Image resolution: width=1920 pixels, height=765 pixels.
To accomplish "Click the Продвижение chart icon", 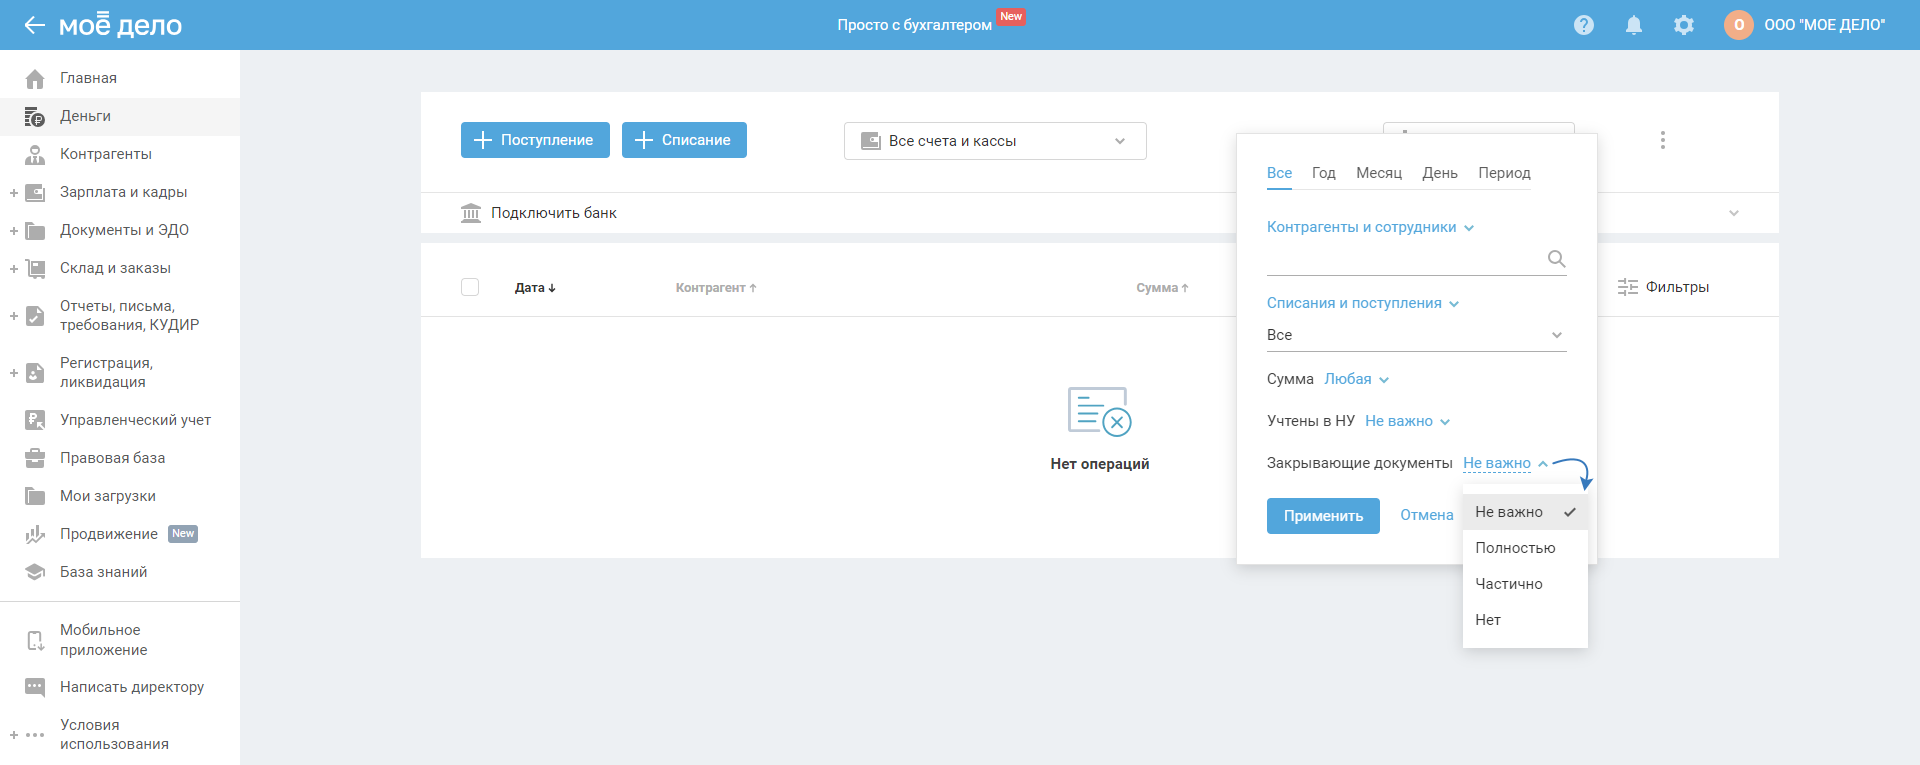I will (35, 534).
